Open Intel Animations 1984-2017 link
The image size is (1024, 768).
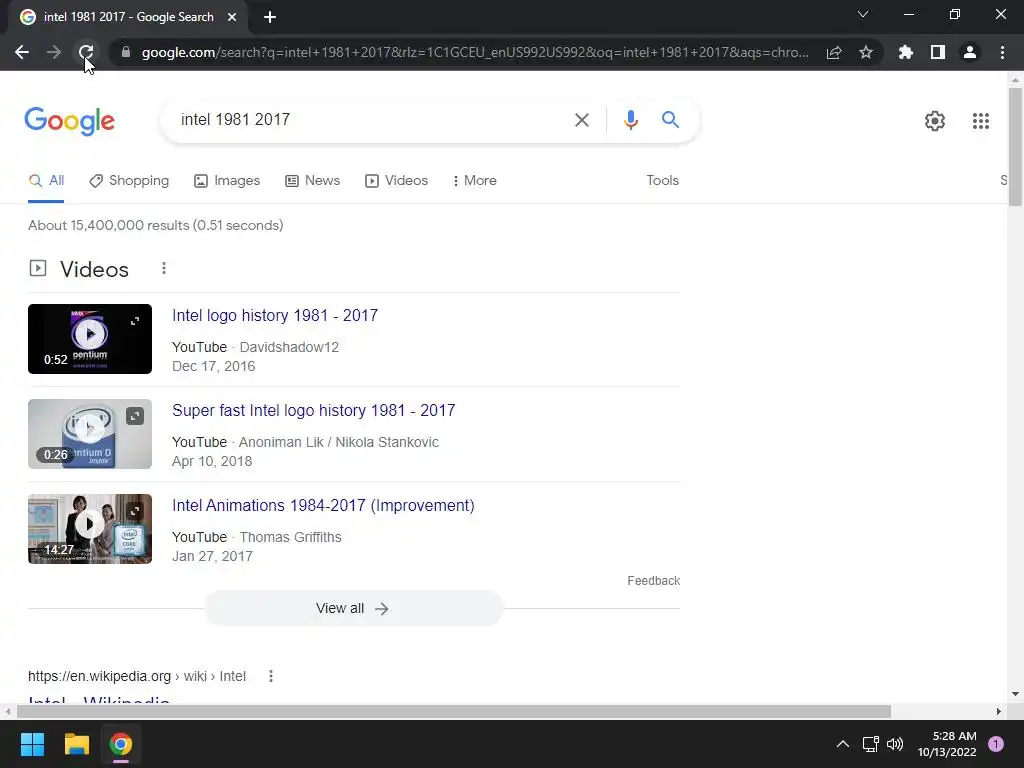(323, 505)
